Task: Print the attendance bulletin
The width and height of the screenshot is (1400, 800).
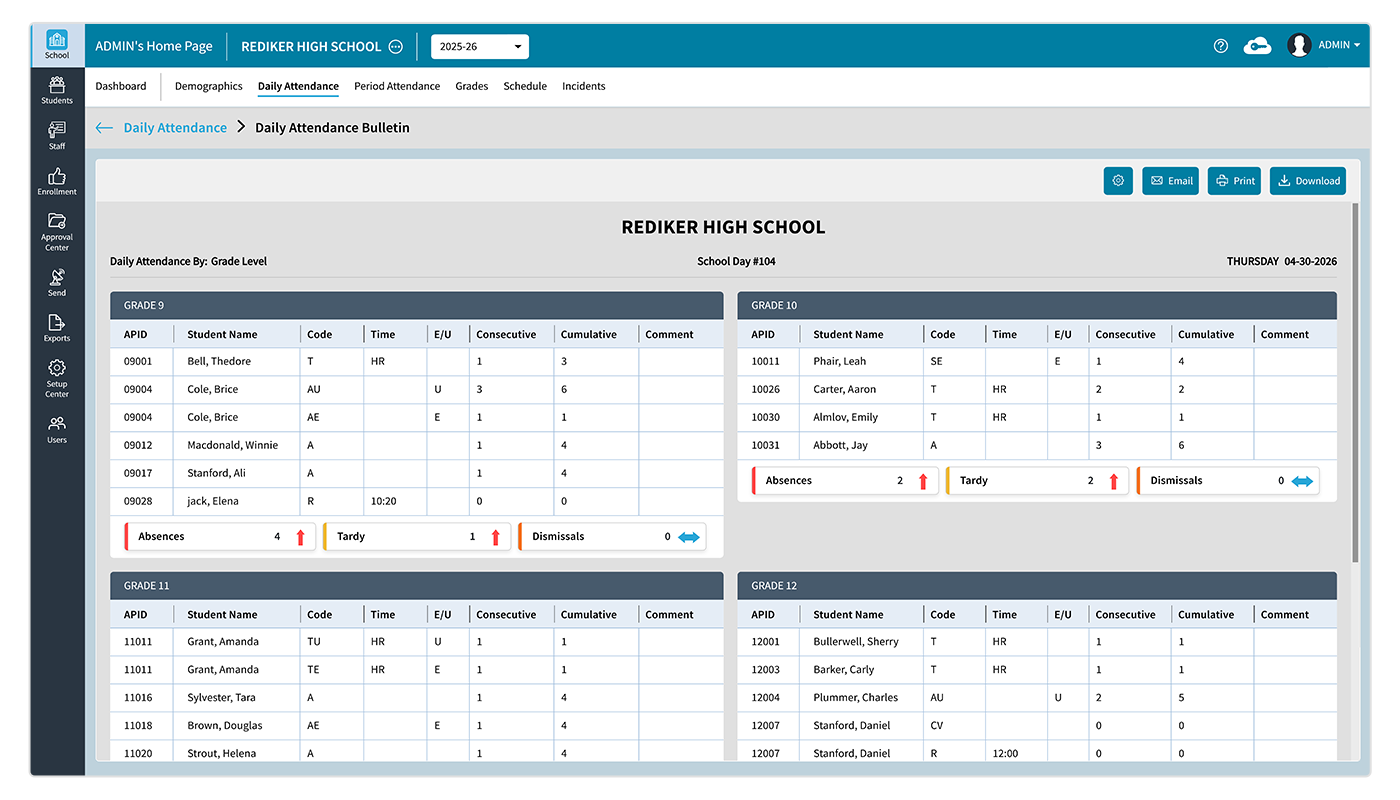Action: click(x=1234, y=181)
